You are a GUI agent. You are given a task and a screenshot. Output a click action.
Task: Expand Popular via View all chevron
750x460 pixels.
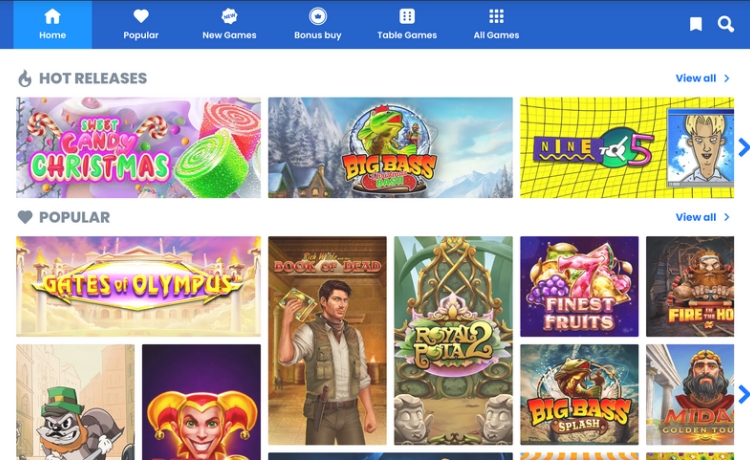(x=727, y=217)
